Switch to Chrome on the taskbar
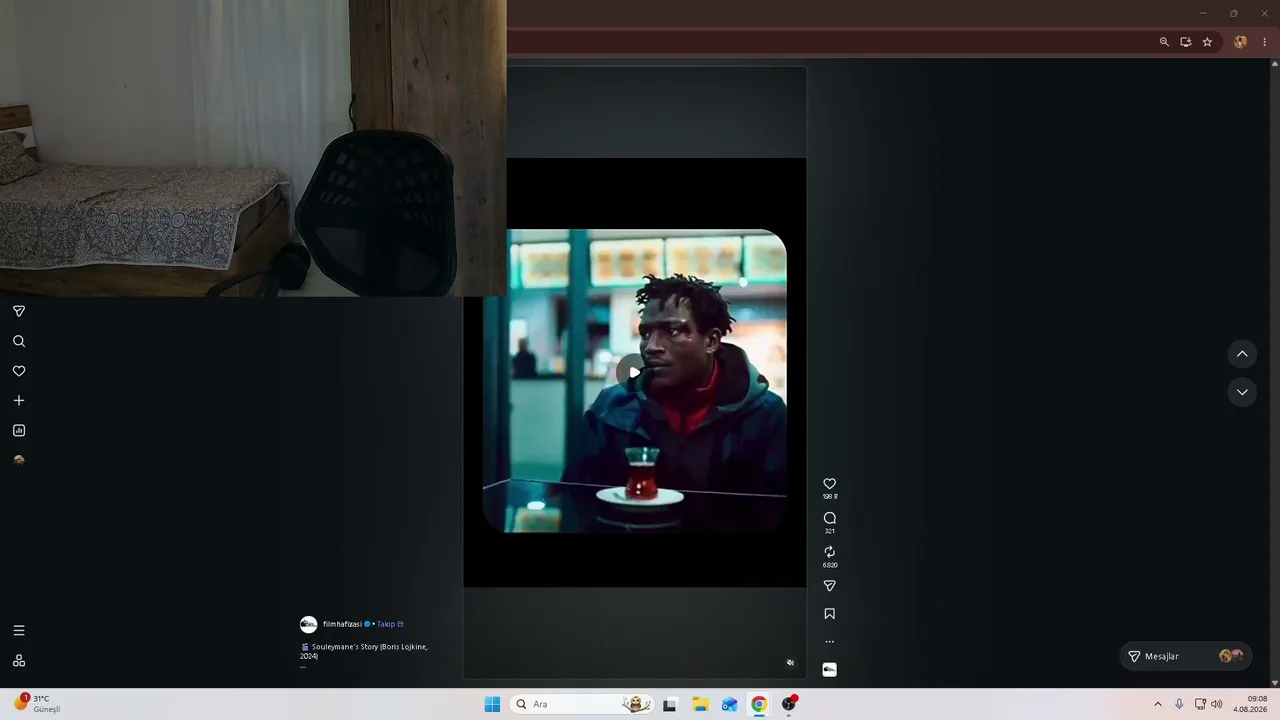 click(x=759, y=704)
